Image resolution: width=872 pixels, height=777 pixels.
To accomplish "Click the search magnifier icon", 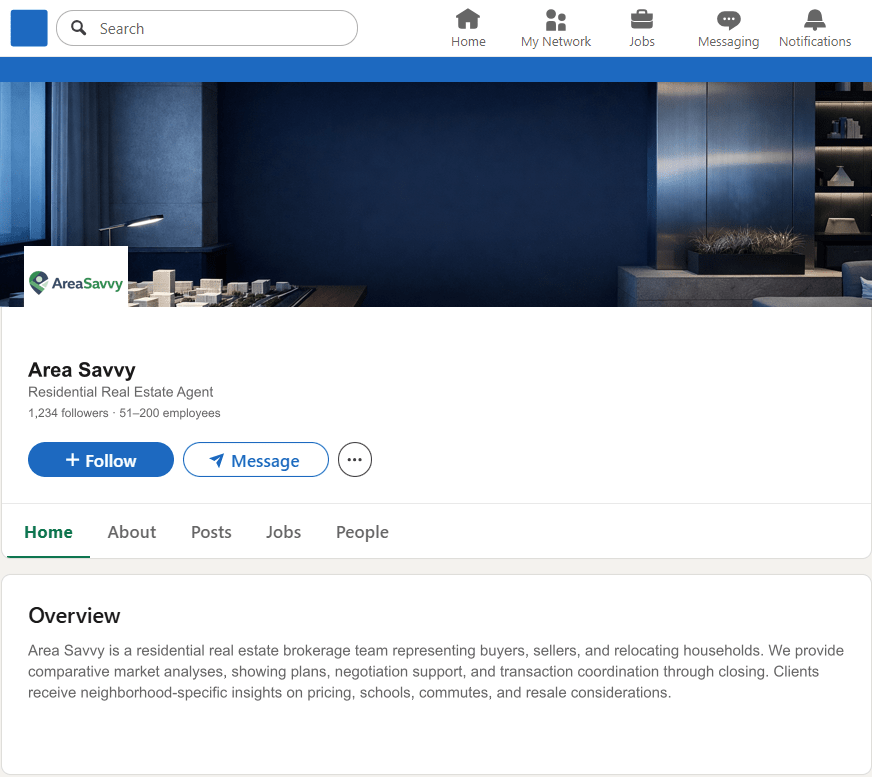I will 79,28.
